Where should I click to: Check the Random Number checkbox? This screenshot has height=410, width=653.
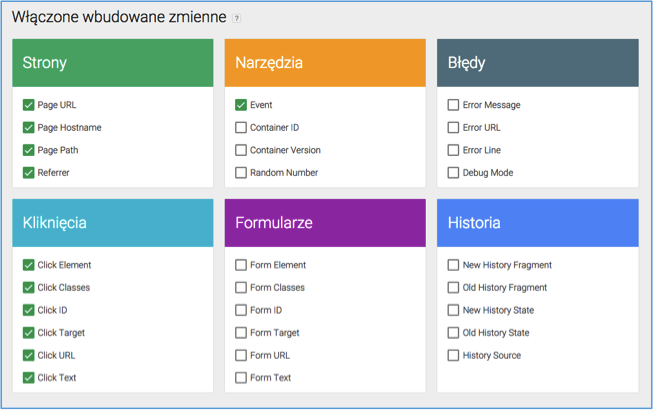pos(241,173)
